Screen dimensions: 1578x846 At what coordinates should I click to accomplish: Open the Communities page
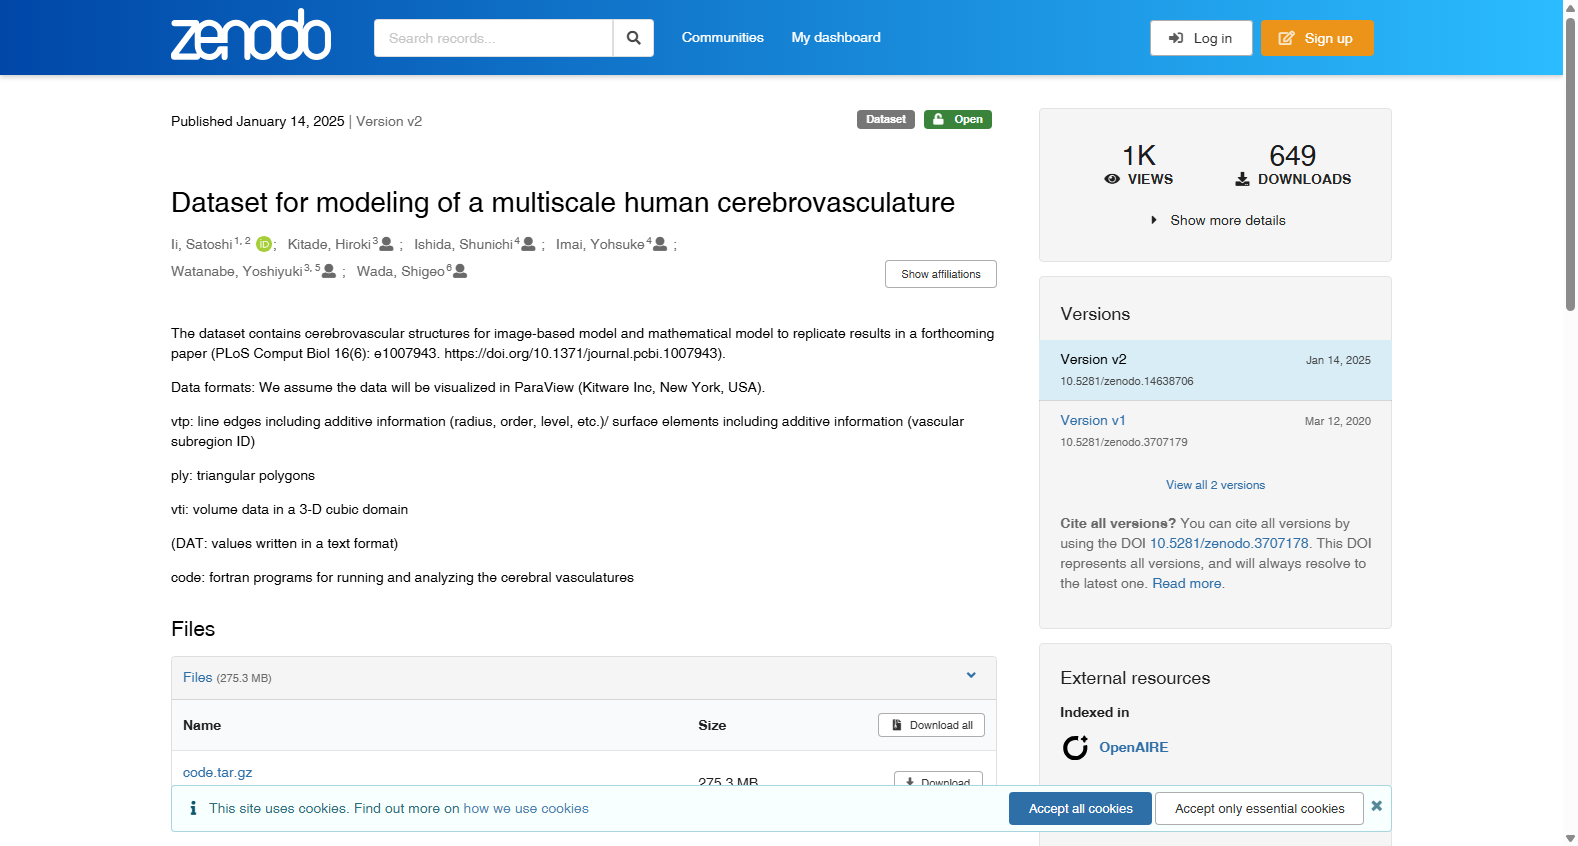pos(722,37)
